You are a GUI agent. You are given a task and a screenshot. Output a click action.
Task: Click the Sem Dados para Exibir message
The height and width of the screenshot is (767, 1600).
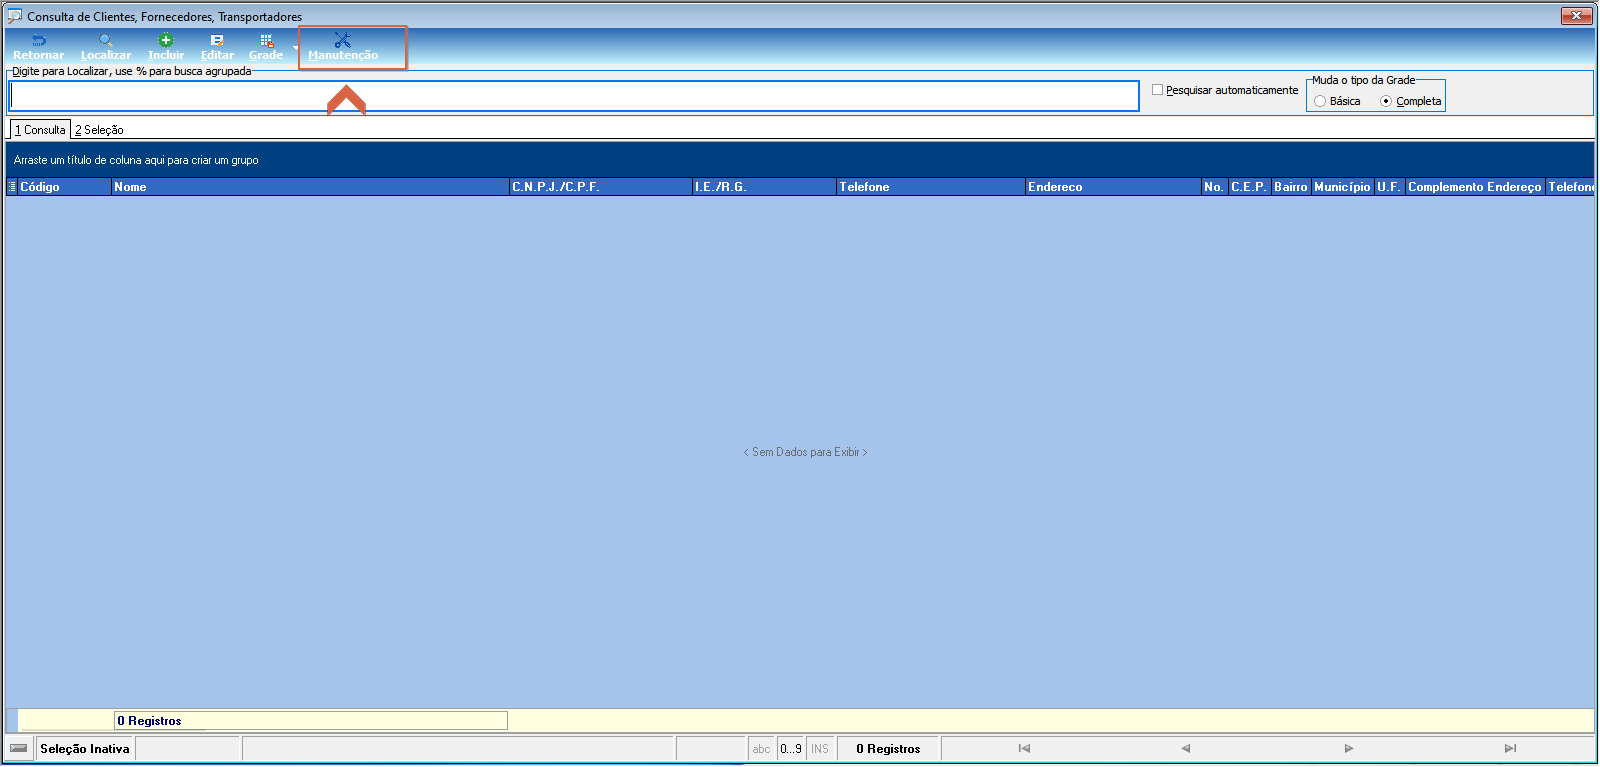point(805,452)
